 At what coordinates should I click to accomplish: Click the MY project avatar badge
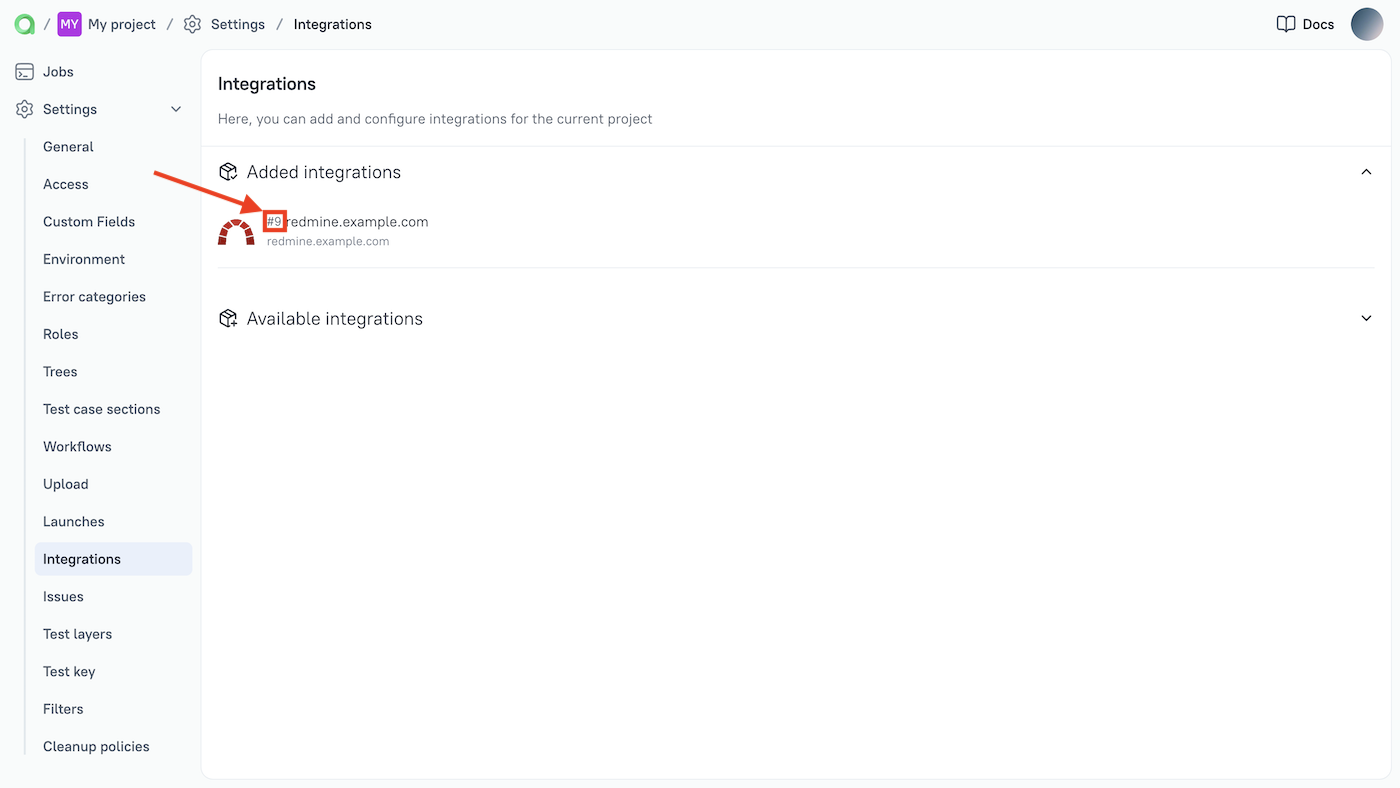[67, 23]
